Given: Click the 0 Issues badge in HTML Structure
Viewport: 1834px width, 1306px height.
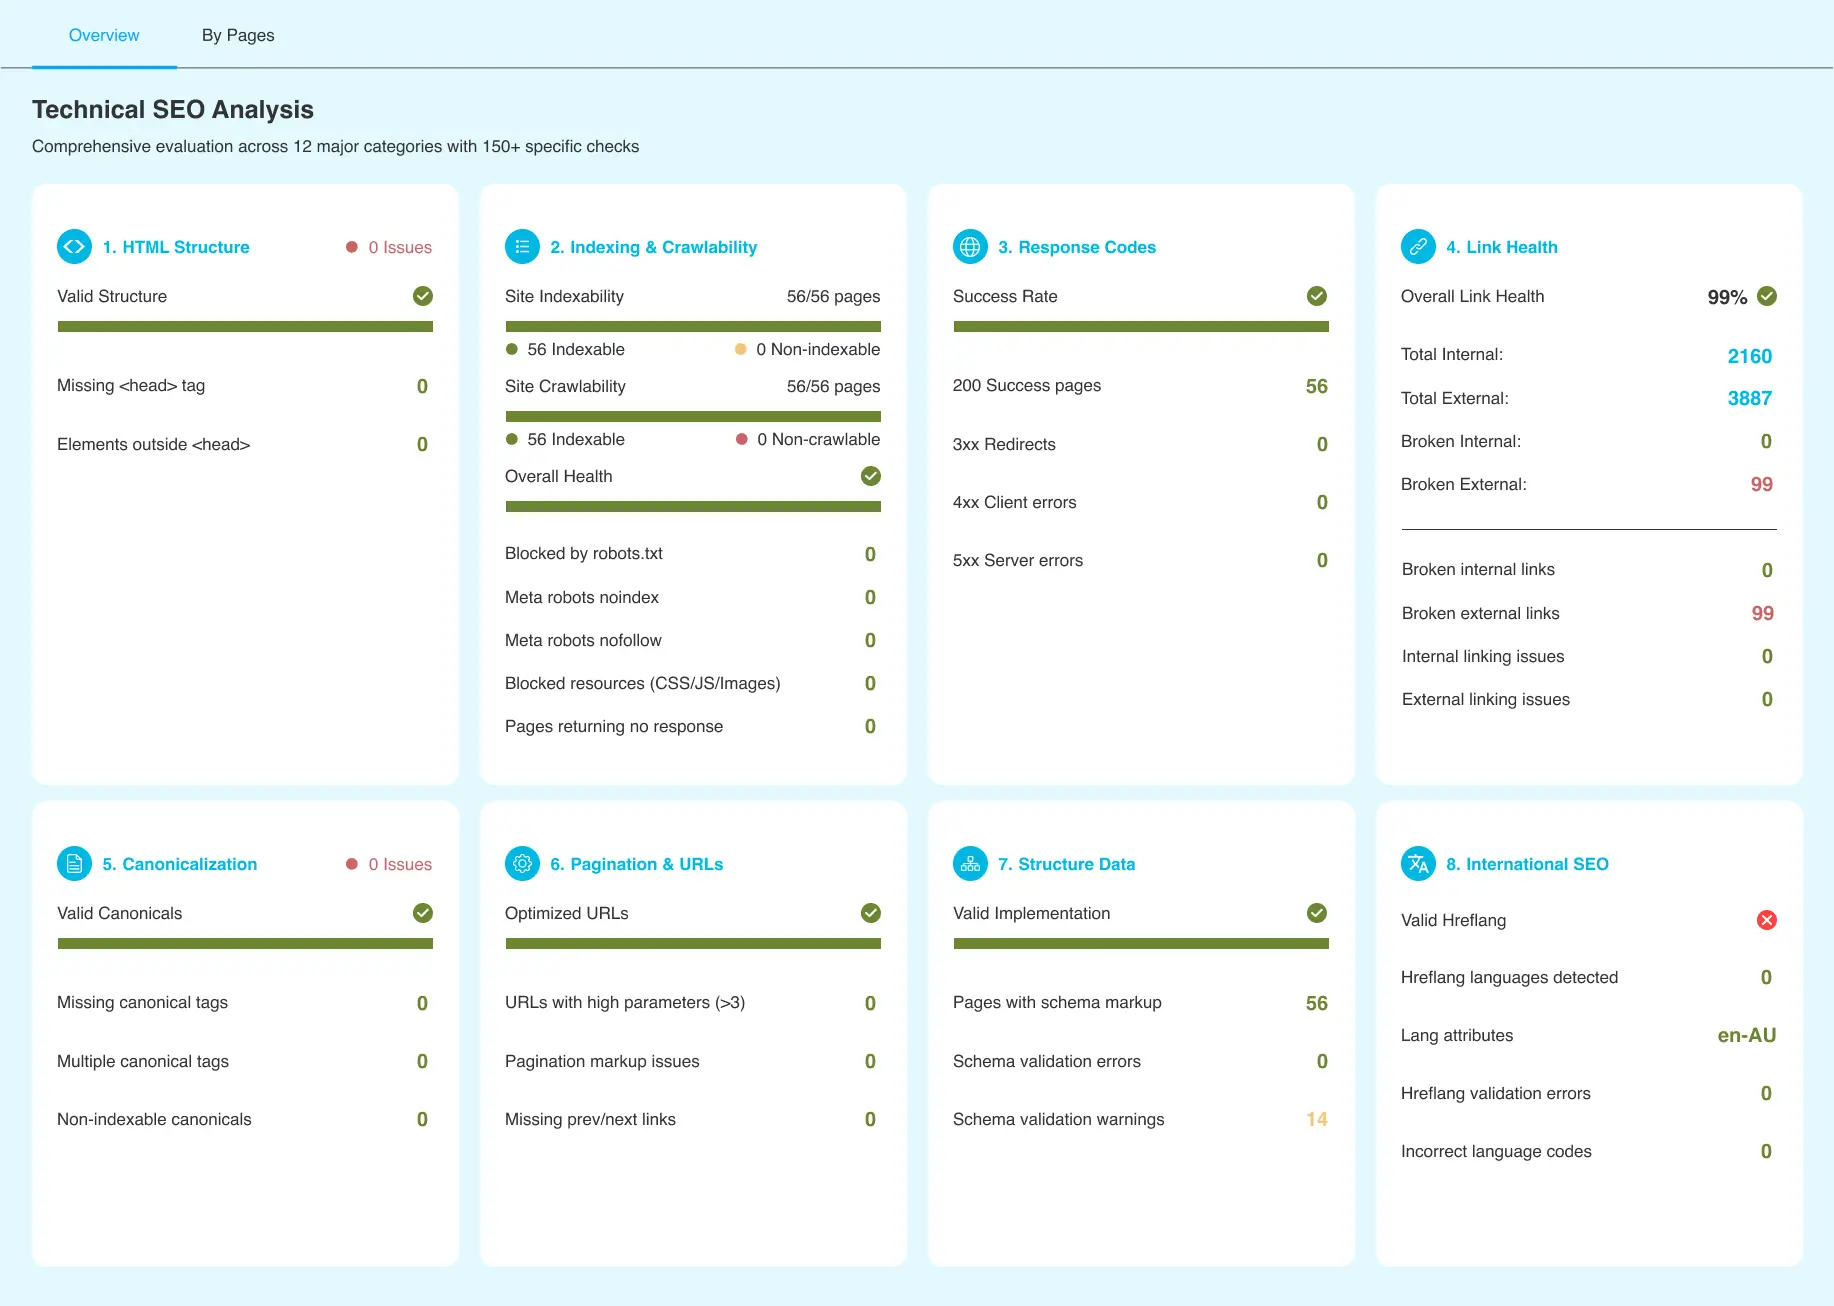Looking at the screenshot, I should point(390,247).
